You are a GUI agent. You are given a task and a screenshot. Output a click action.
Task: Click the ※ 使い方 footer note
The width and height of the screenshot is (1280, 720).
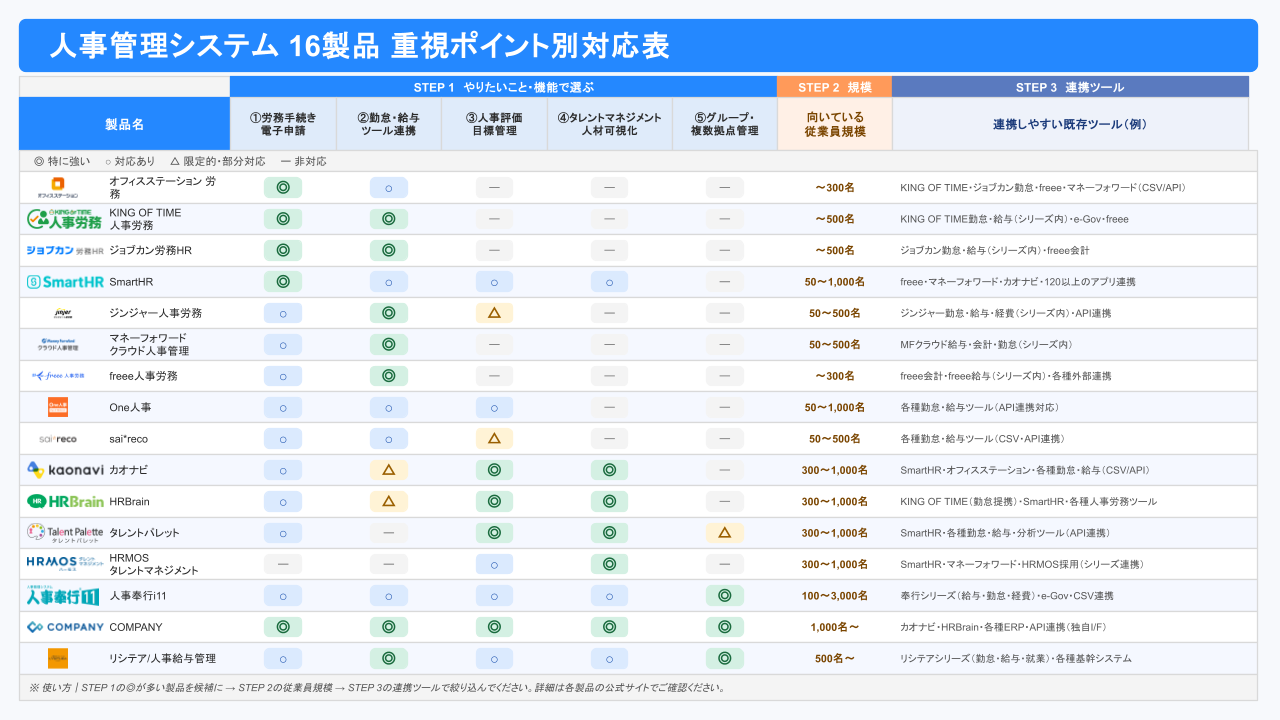click(x=377, y=687)
